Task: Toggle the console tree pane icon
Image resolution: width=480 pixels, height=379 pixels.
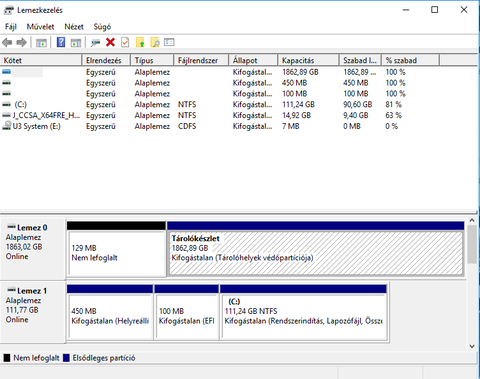Action: click(x=41, y=43)
